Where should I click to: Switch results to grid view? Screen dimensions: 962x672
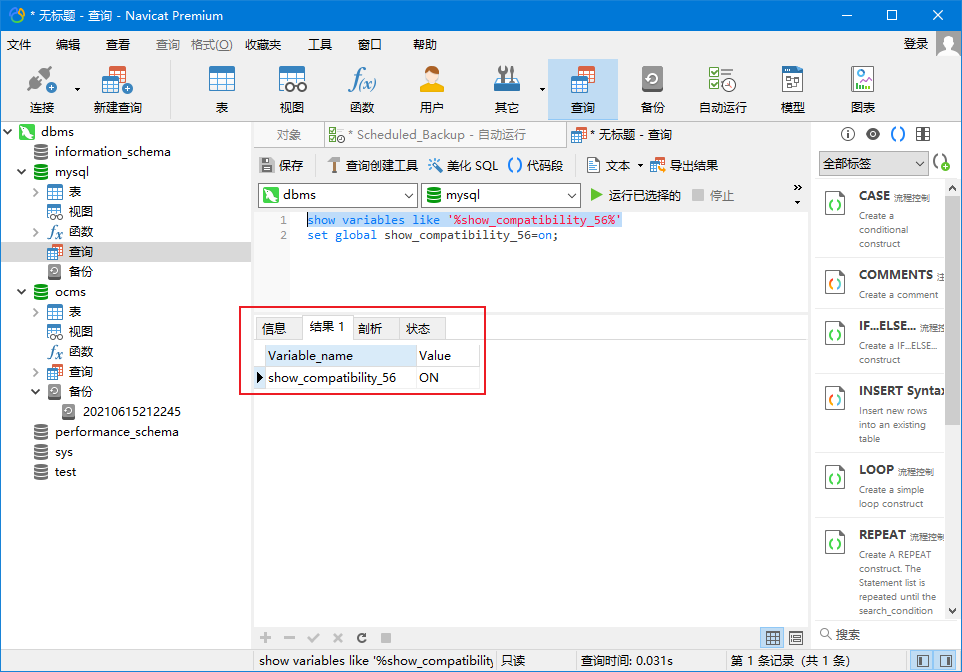tap(773, 638)
